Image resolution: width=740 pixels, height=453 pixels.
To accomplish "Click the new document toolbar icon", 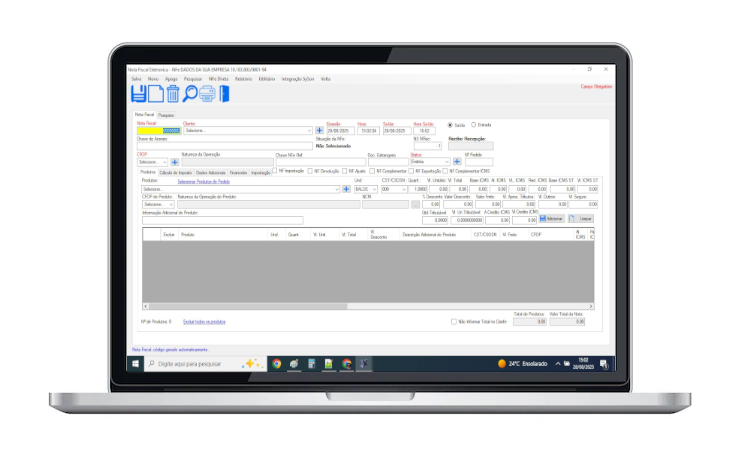I will click(x=156, y=94).
